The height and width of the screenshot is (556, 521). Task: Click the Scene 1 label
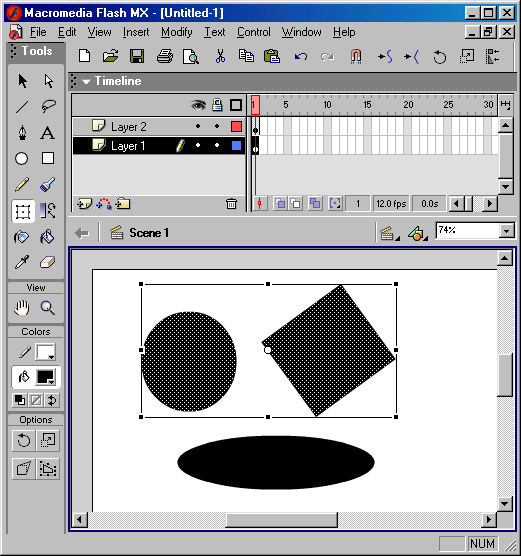(x=149, y=233)
